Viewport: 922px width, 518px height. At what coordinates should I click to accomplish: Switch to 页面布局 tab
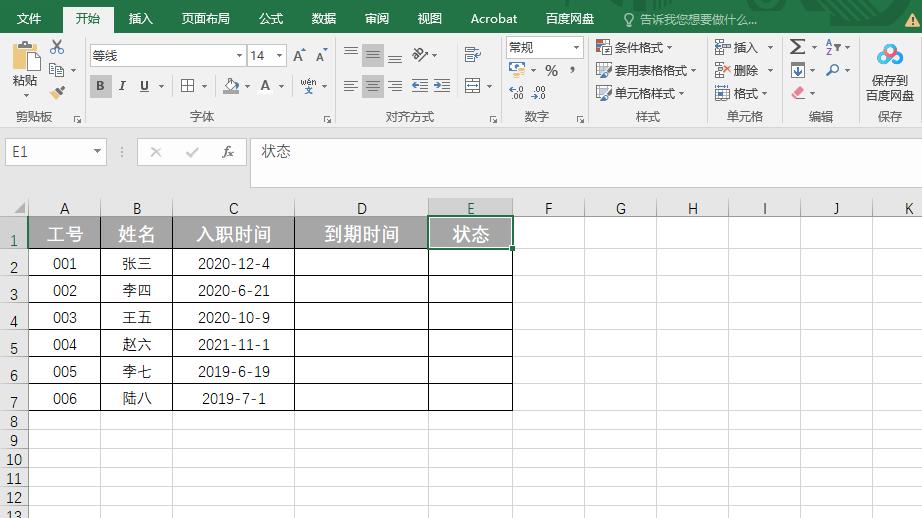click(205, 18)
